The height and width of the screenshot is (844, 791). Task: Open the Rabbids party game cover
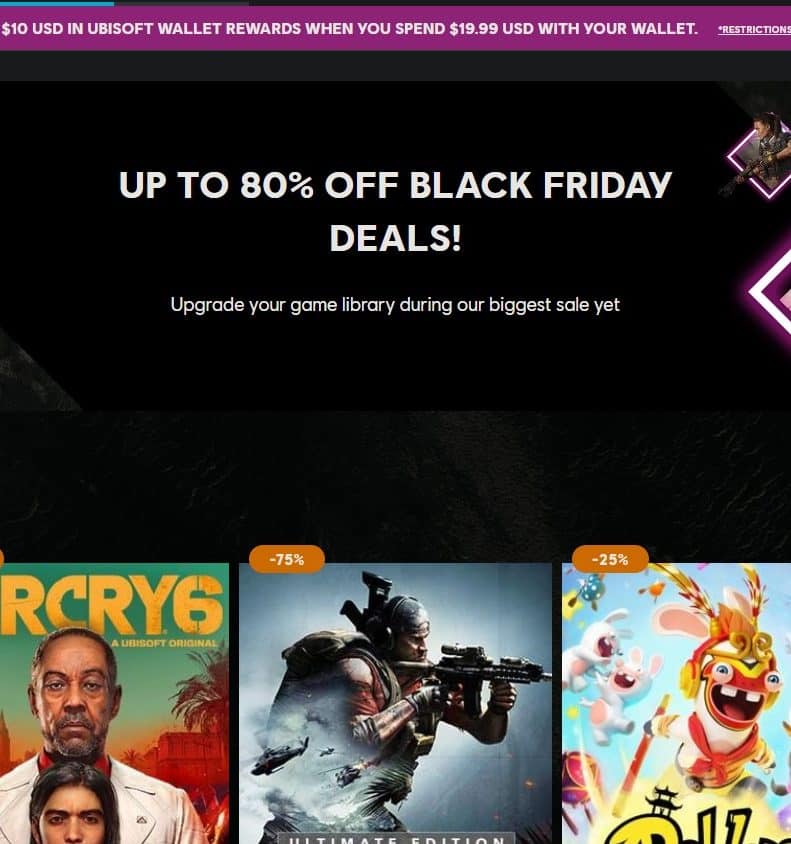[676, 704]
